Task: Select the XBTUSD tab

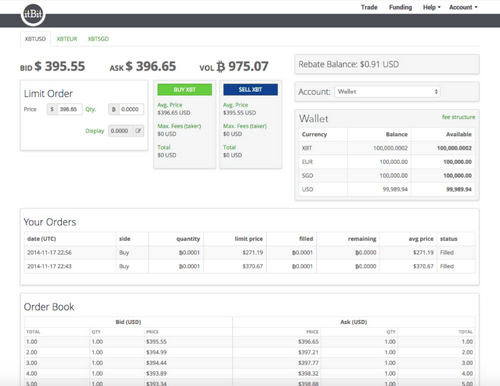Action: pyautogui.click(x=35, y=39)
